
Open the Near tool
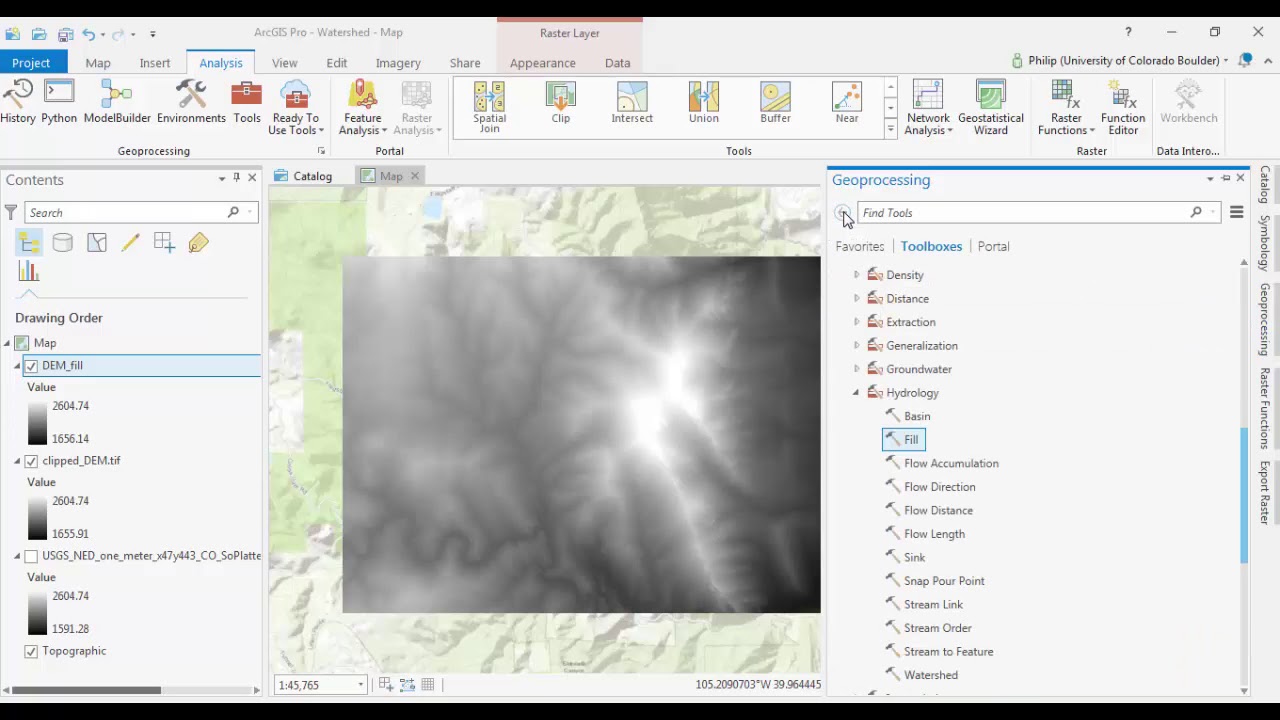(847, 104)
